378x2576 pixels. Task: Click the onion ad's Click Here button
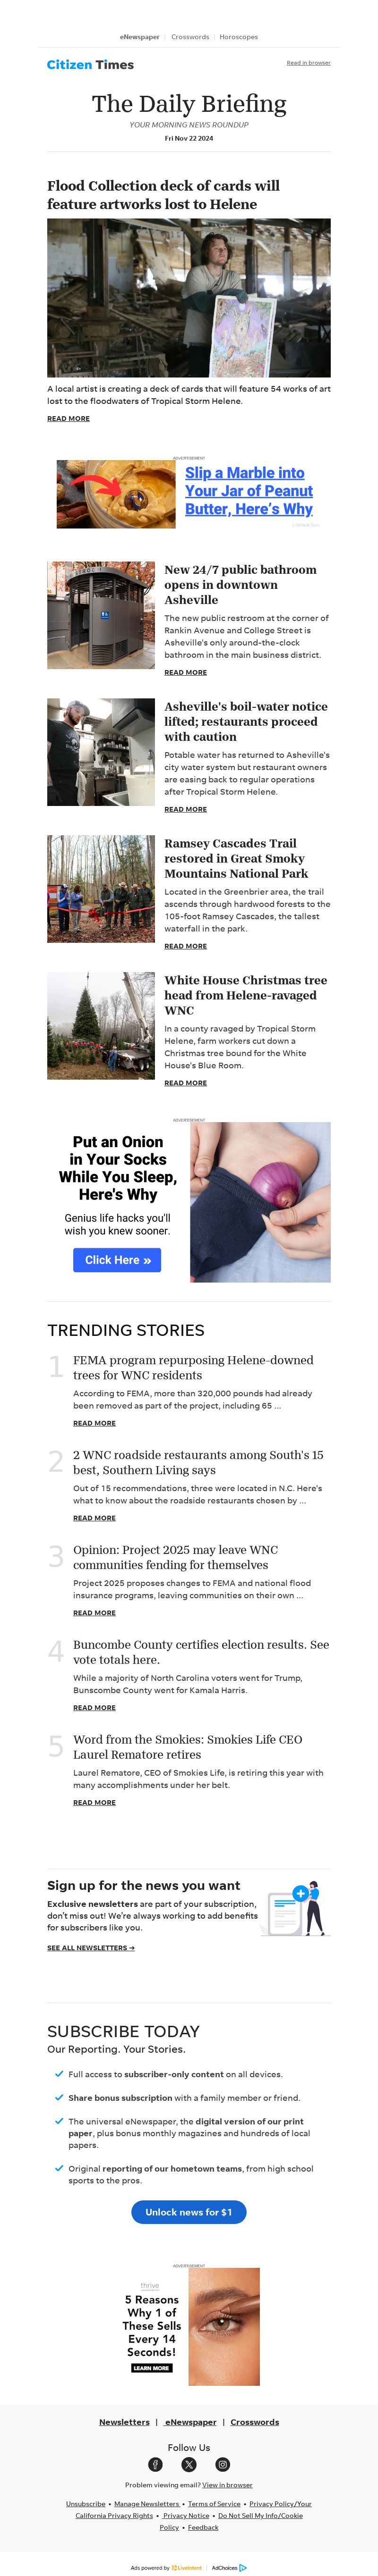pyautogui.click(x=117, y=1260)
